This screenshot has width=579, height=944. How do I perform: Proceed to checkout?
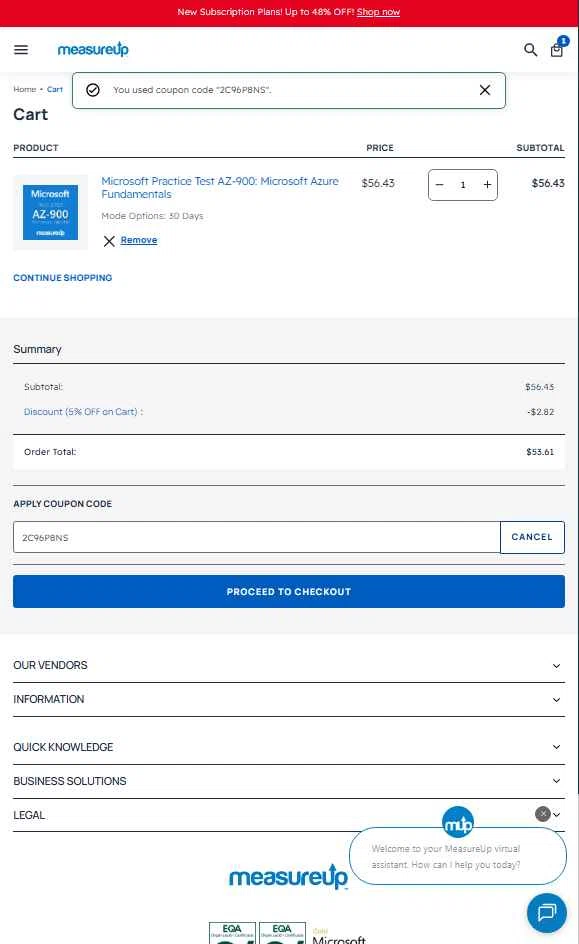289,591
